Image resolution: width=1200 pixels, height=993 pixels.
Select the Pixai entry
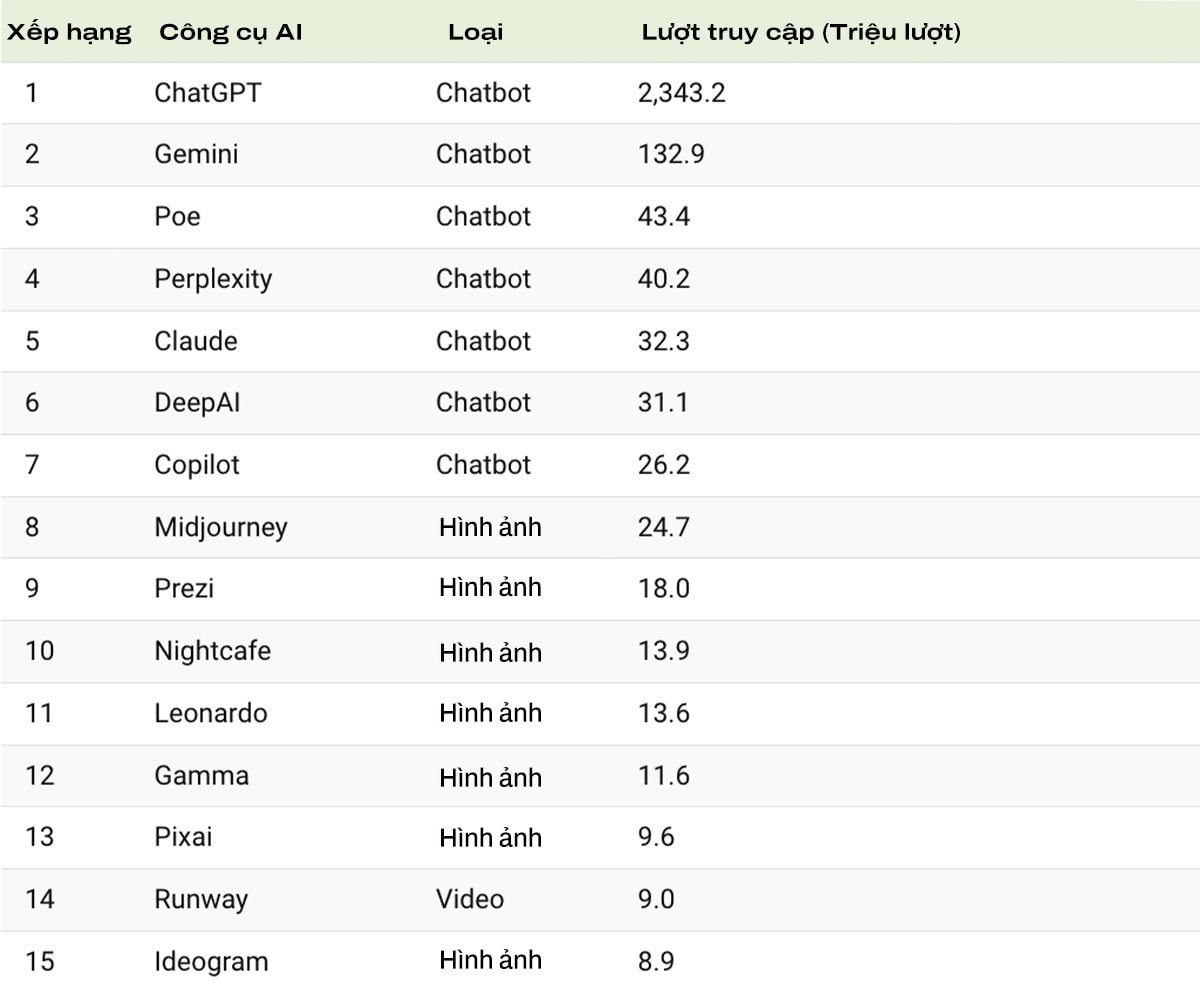pos(183,836)
